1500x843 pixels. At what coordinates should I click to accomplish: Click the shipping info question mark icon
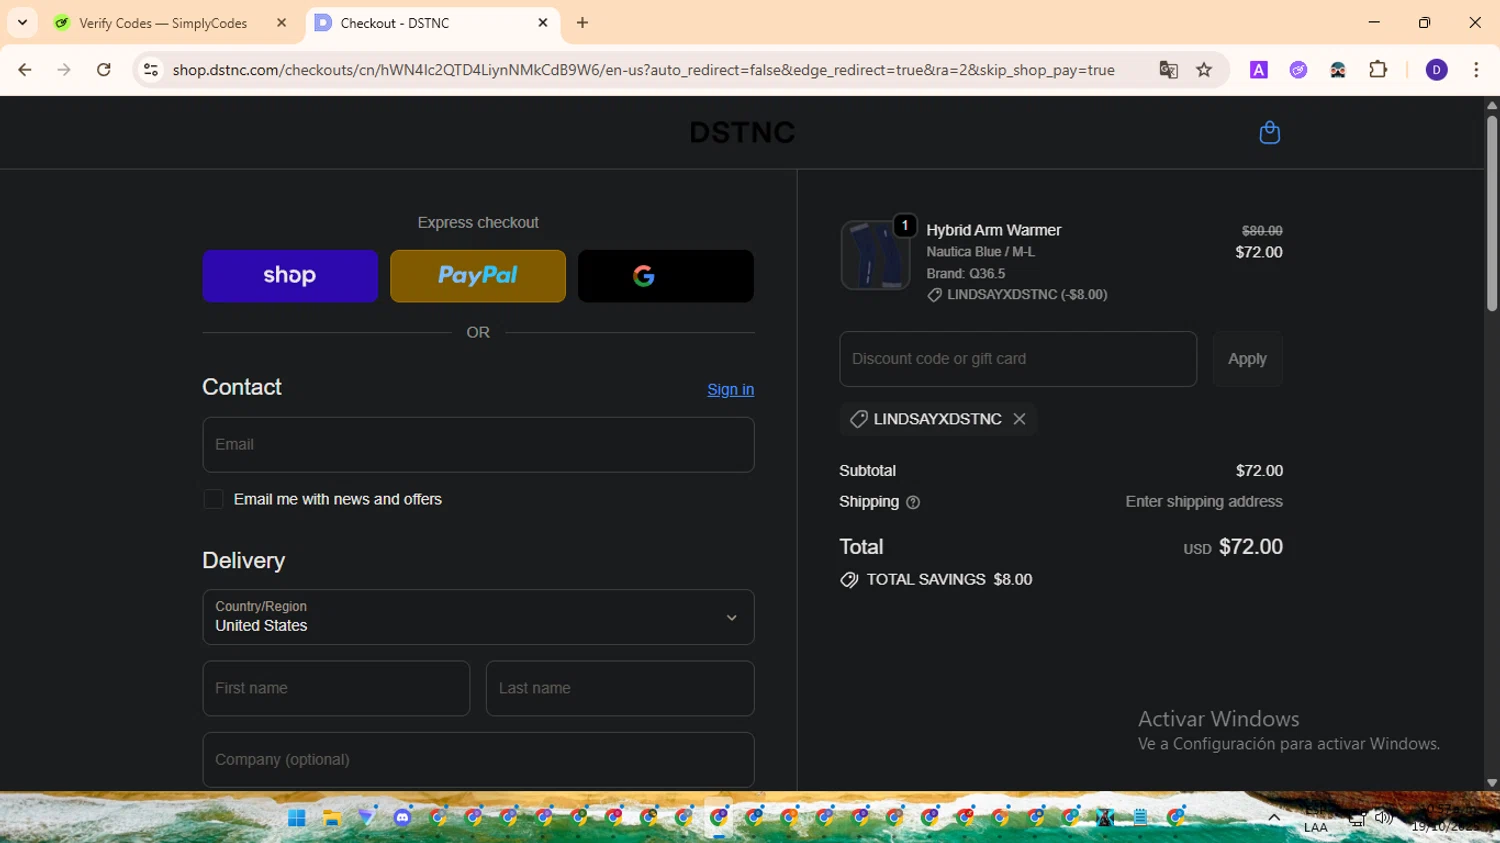click(x=913, y=502)
